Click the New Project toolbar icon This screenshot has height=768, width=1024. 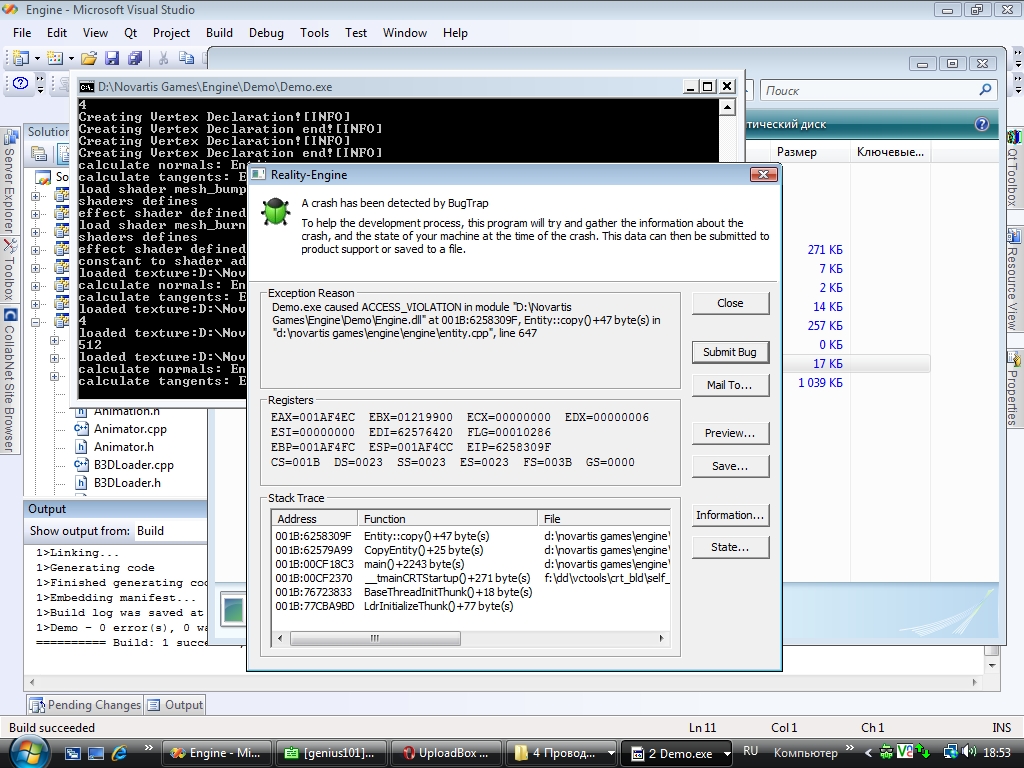20,58
